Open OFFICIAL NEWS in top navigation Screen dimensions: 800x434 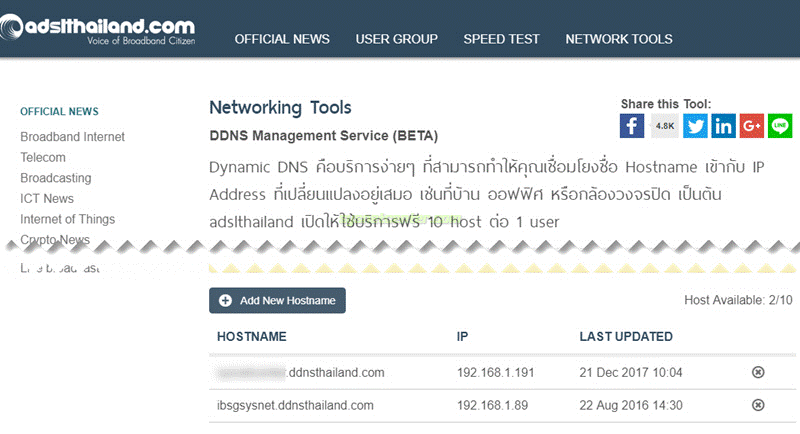282,39
